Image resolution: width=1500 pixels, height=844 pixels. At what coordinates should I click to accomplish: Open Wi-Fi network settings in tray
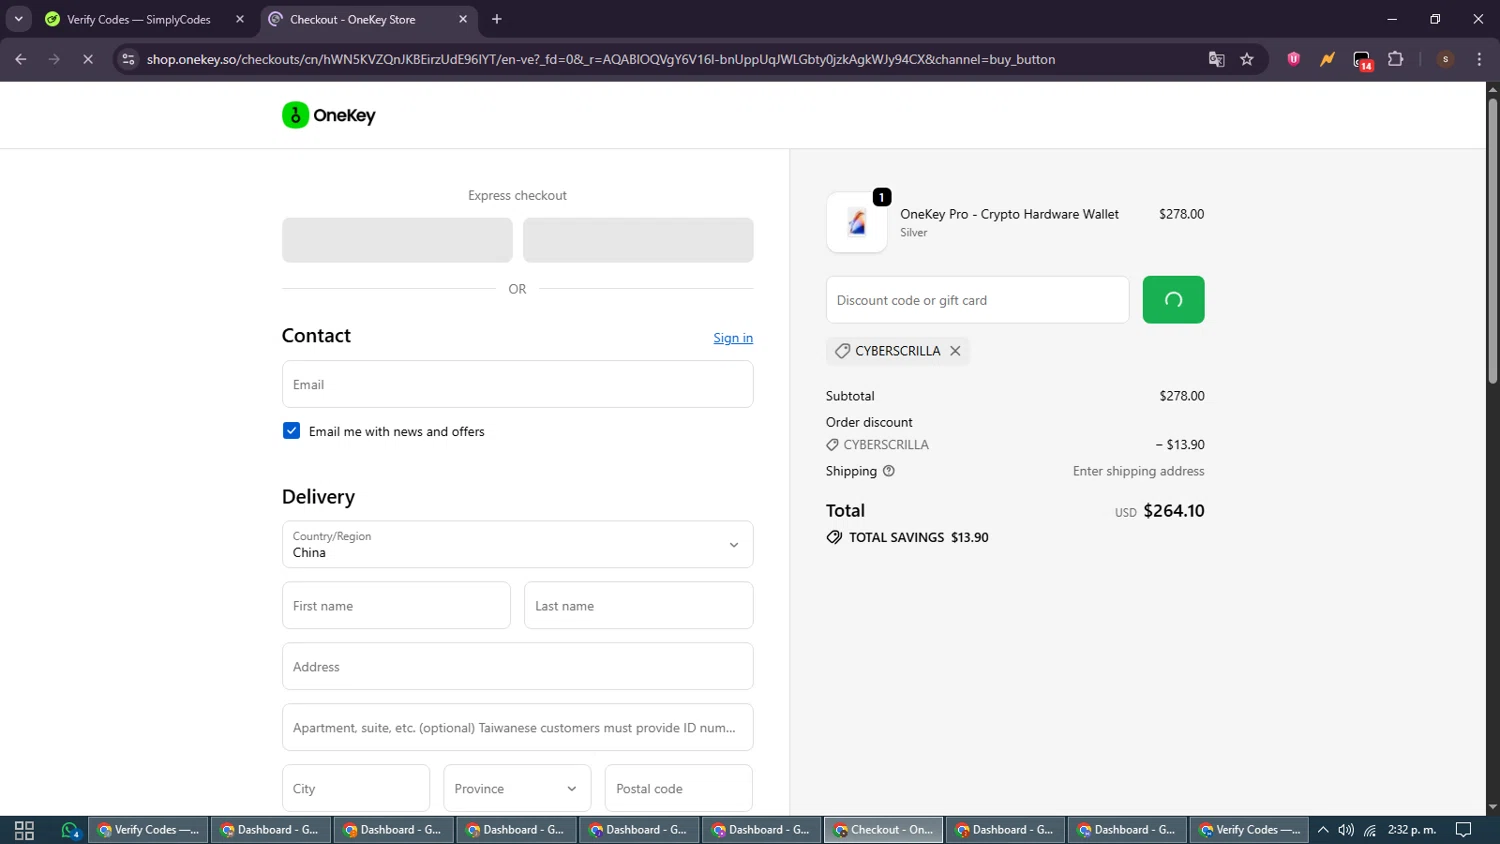coord(1370,830)
